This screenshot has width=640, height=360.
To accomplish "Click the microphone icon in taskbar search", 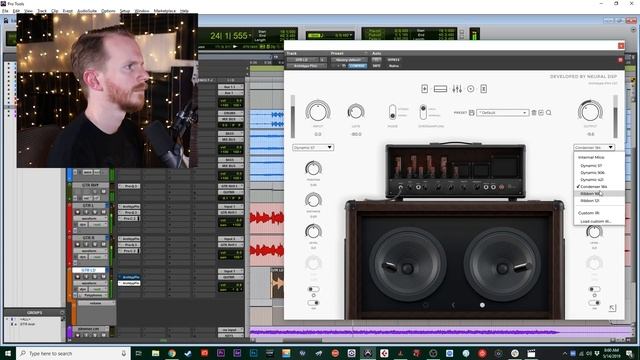I will [124, 353].
